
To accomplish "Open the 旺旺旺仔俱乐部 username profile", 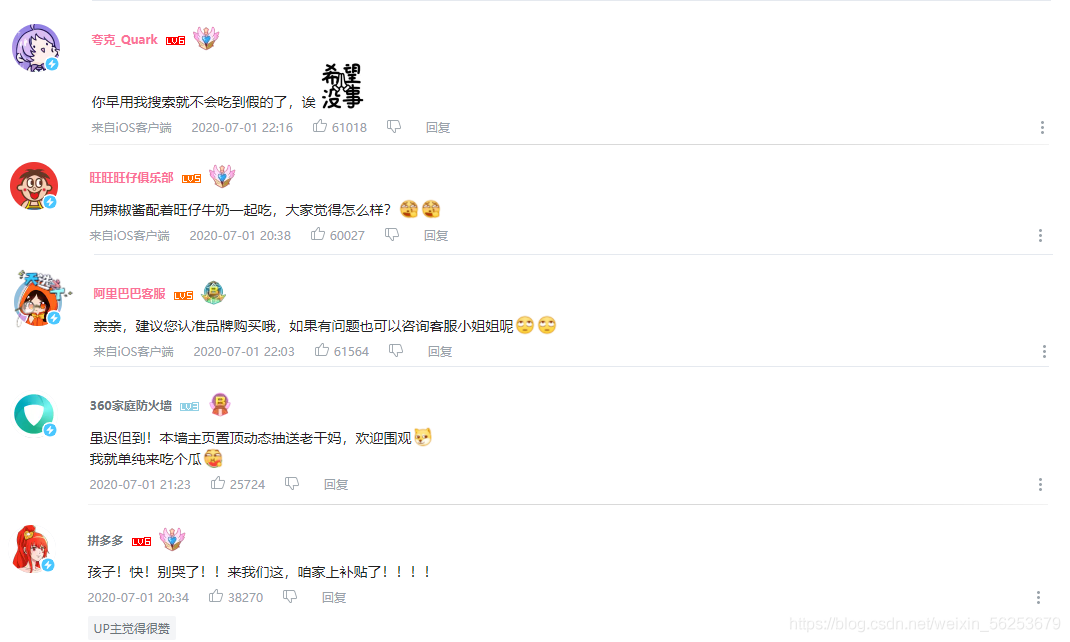I will point(132,177).
